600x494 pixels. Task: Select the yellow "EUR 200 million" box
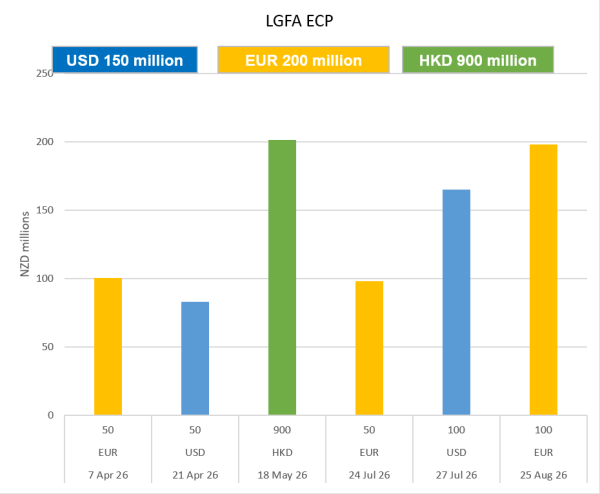pyautogui.click(x=302, y=60)
